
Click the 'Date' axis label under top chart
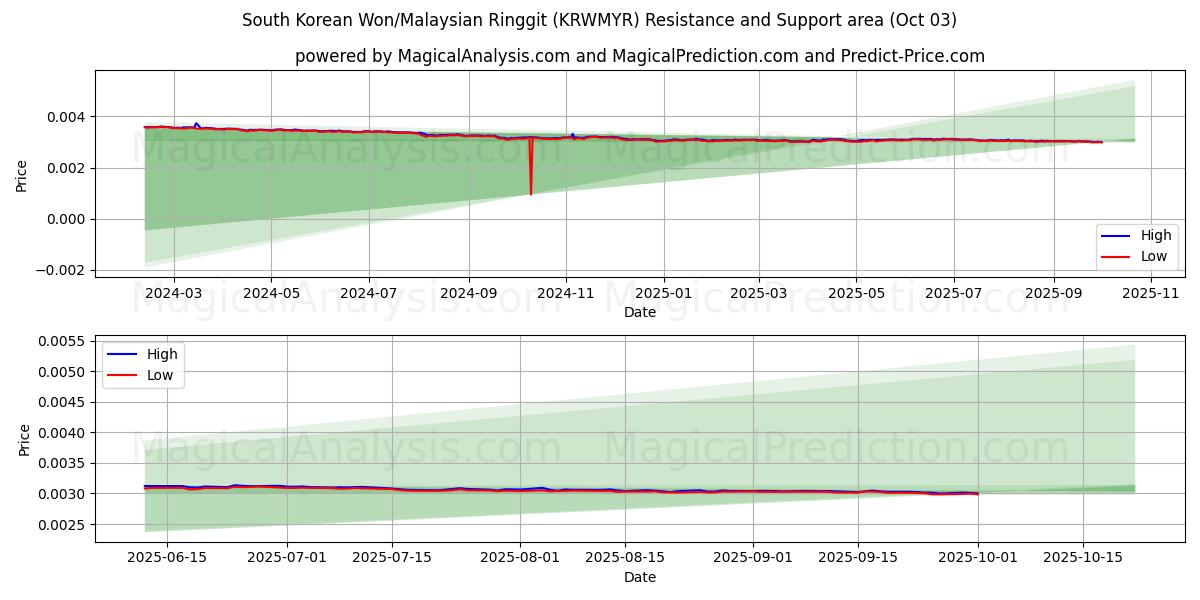pos(639,312)
